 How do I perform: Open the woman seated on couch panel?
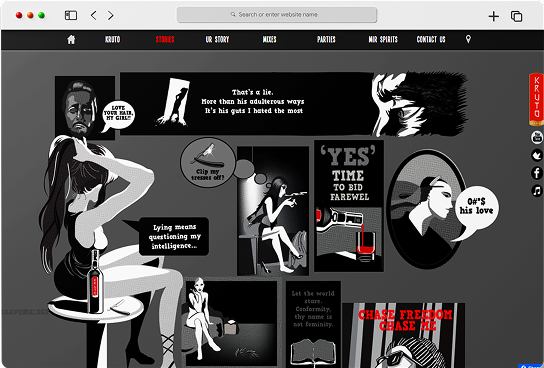pos(231,323)
